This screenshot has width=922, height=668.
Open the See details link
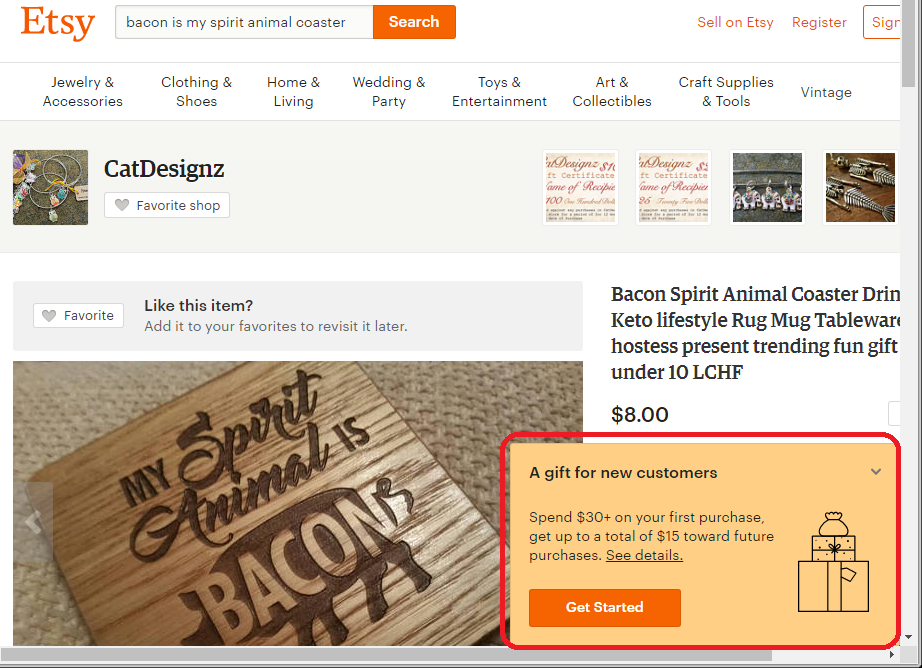click(644, 555)
